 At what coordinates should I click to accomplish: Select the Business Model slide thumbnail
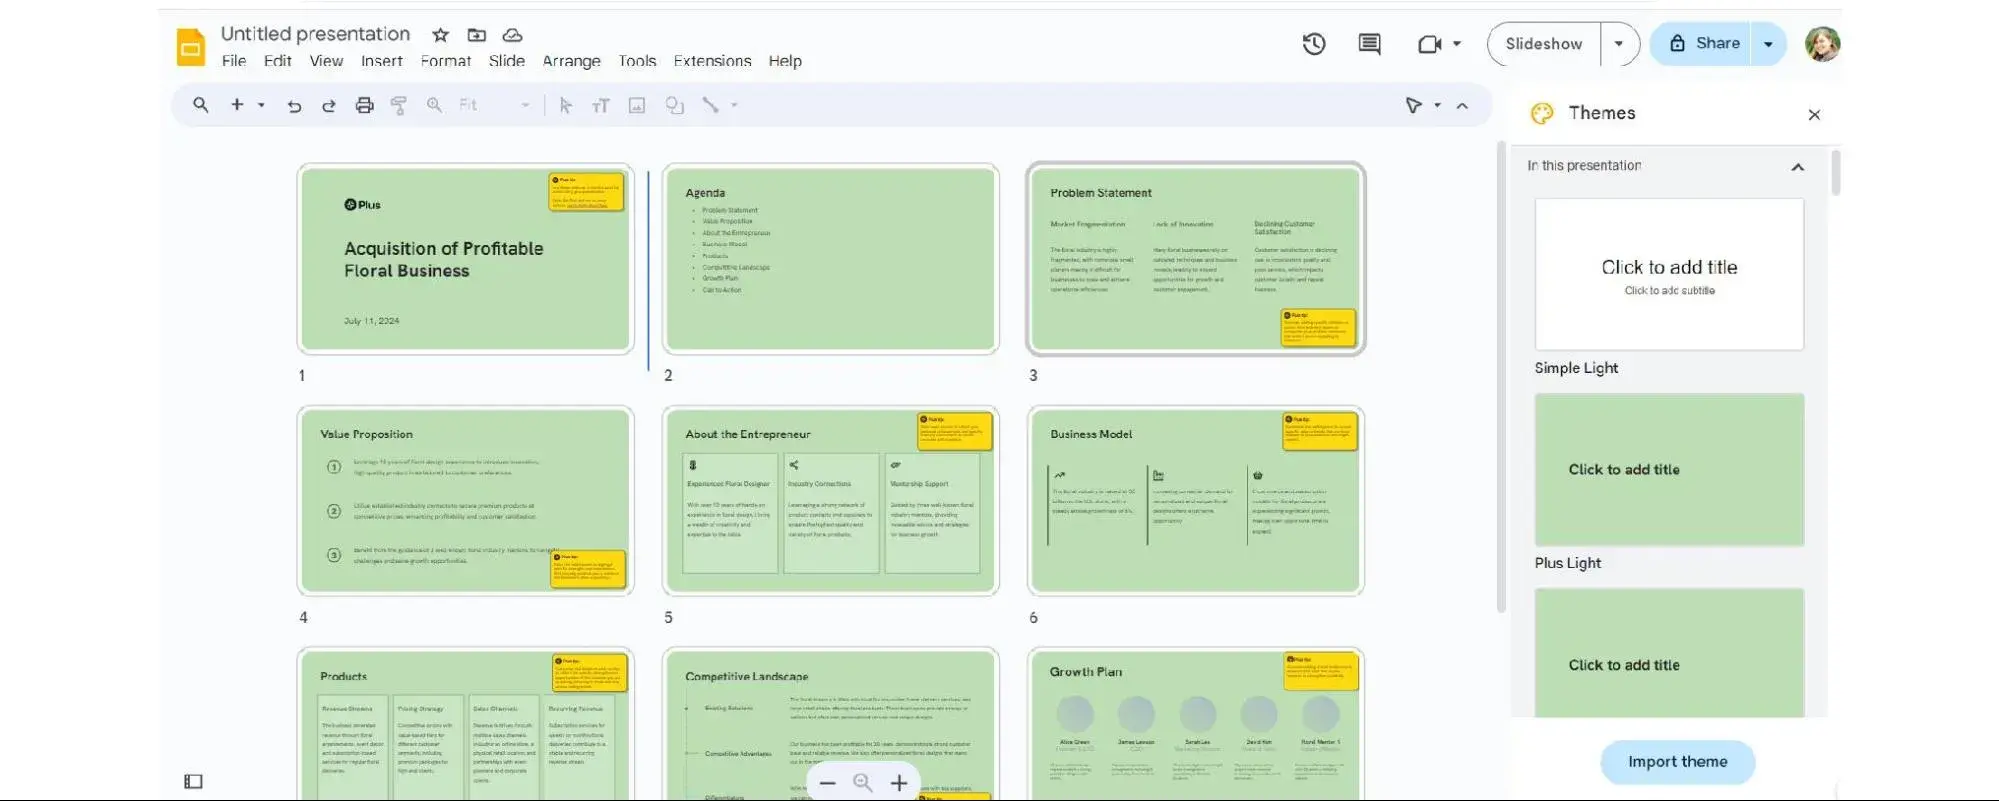coord(1195,500)
